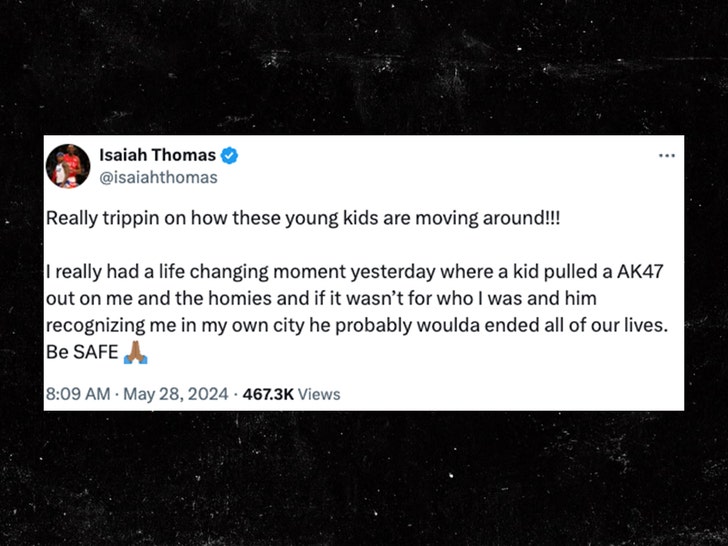
Task: Click the 467.3K view count number
Action: click(266, 394)
